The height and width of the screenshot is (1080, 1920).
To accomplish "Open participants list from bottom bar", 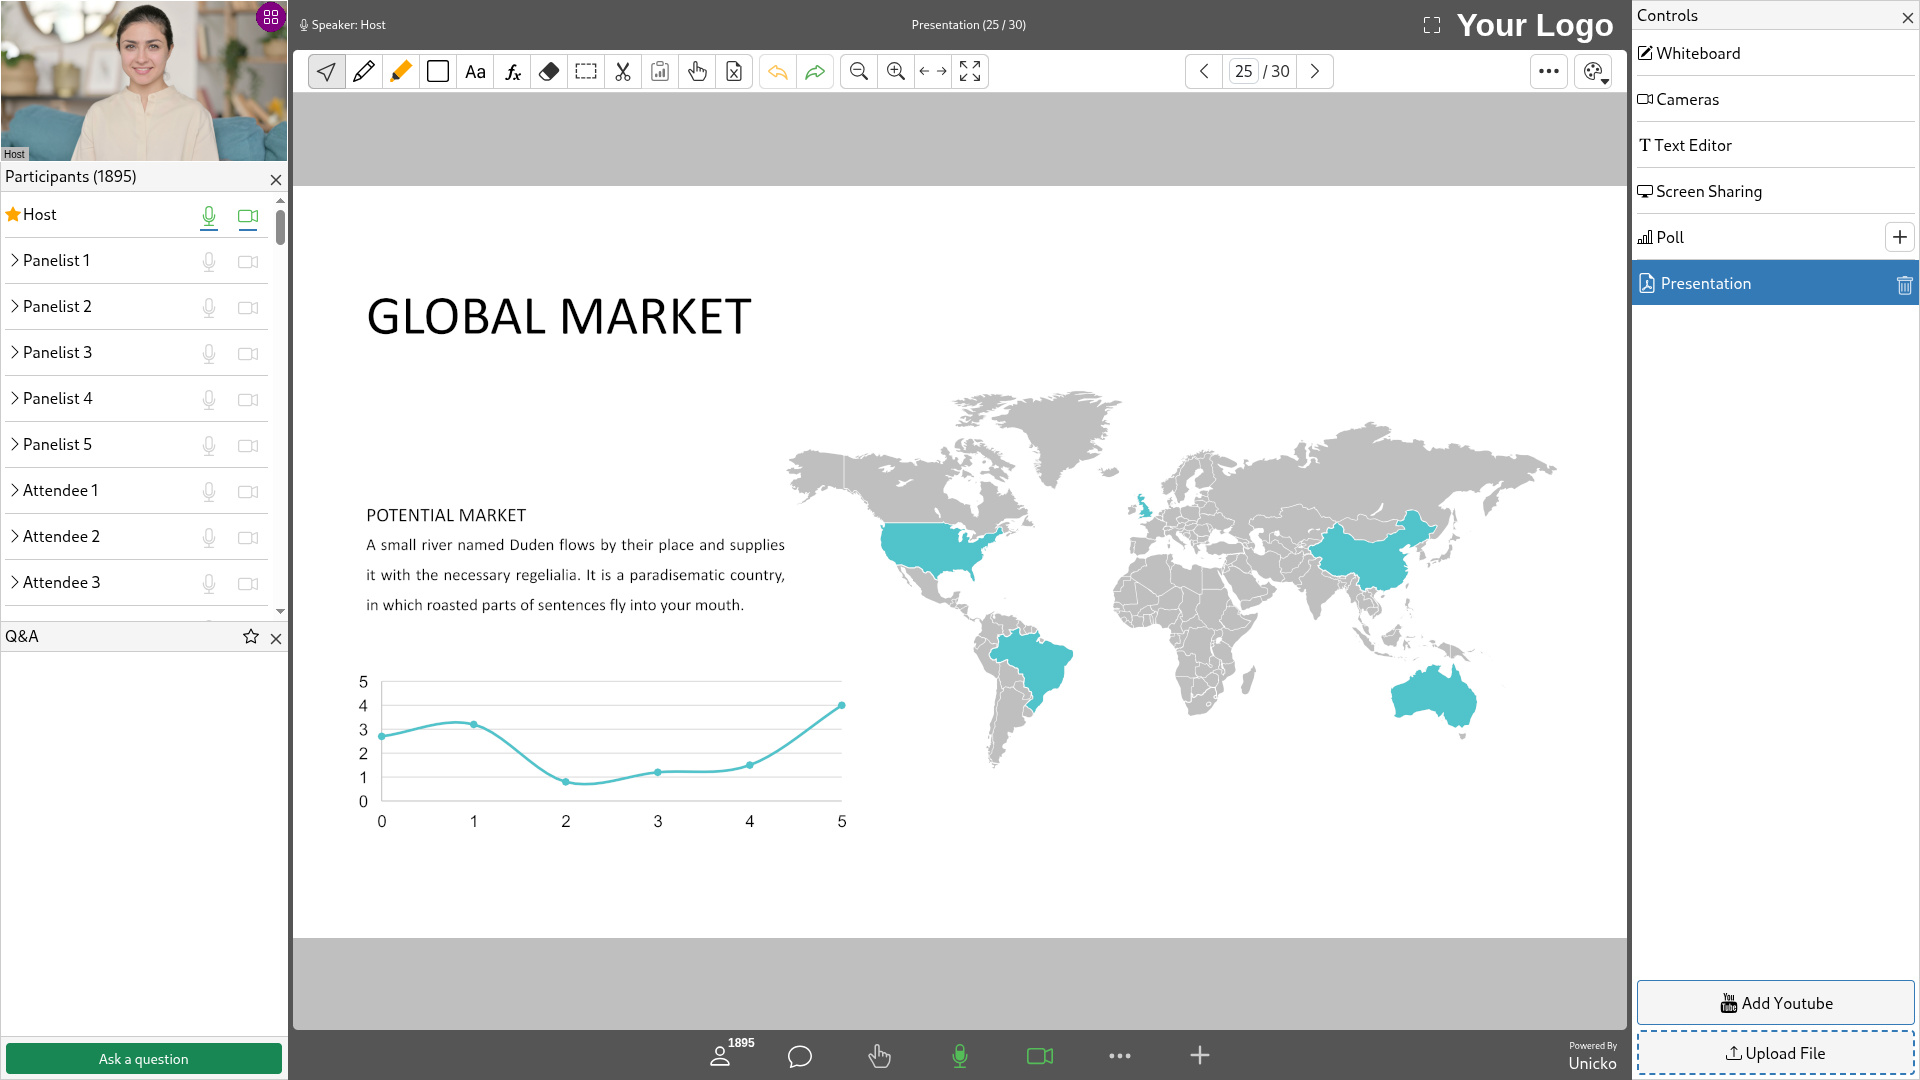I will [720, 1056].
